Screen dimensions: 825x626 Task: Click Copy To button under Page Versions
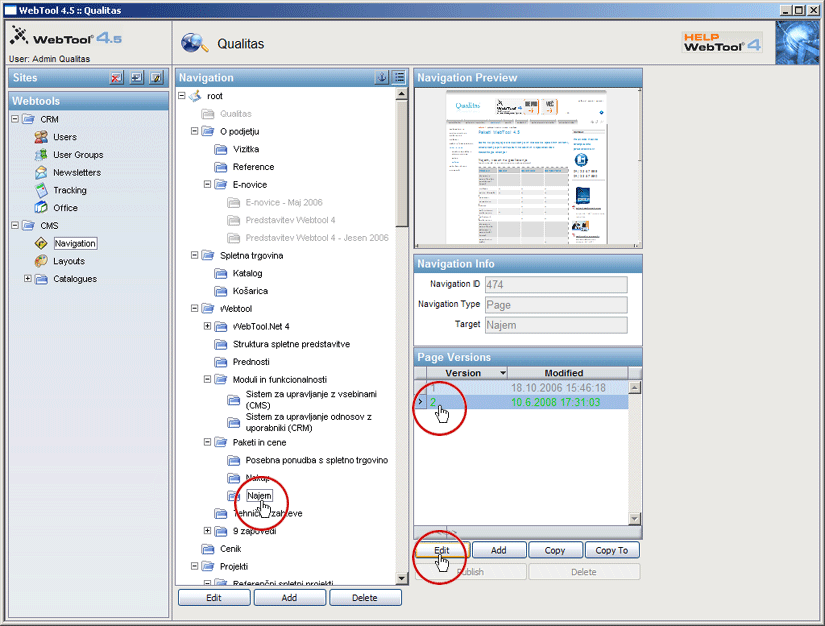point(611,550)
